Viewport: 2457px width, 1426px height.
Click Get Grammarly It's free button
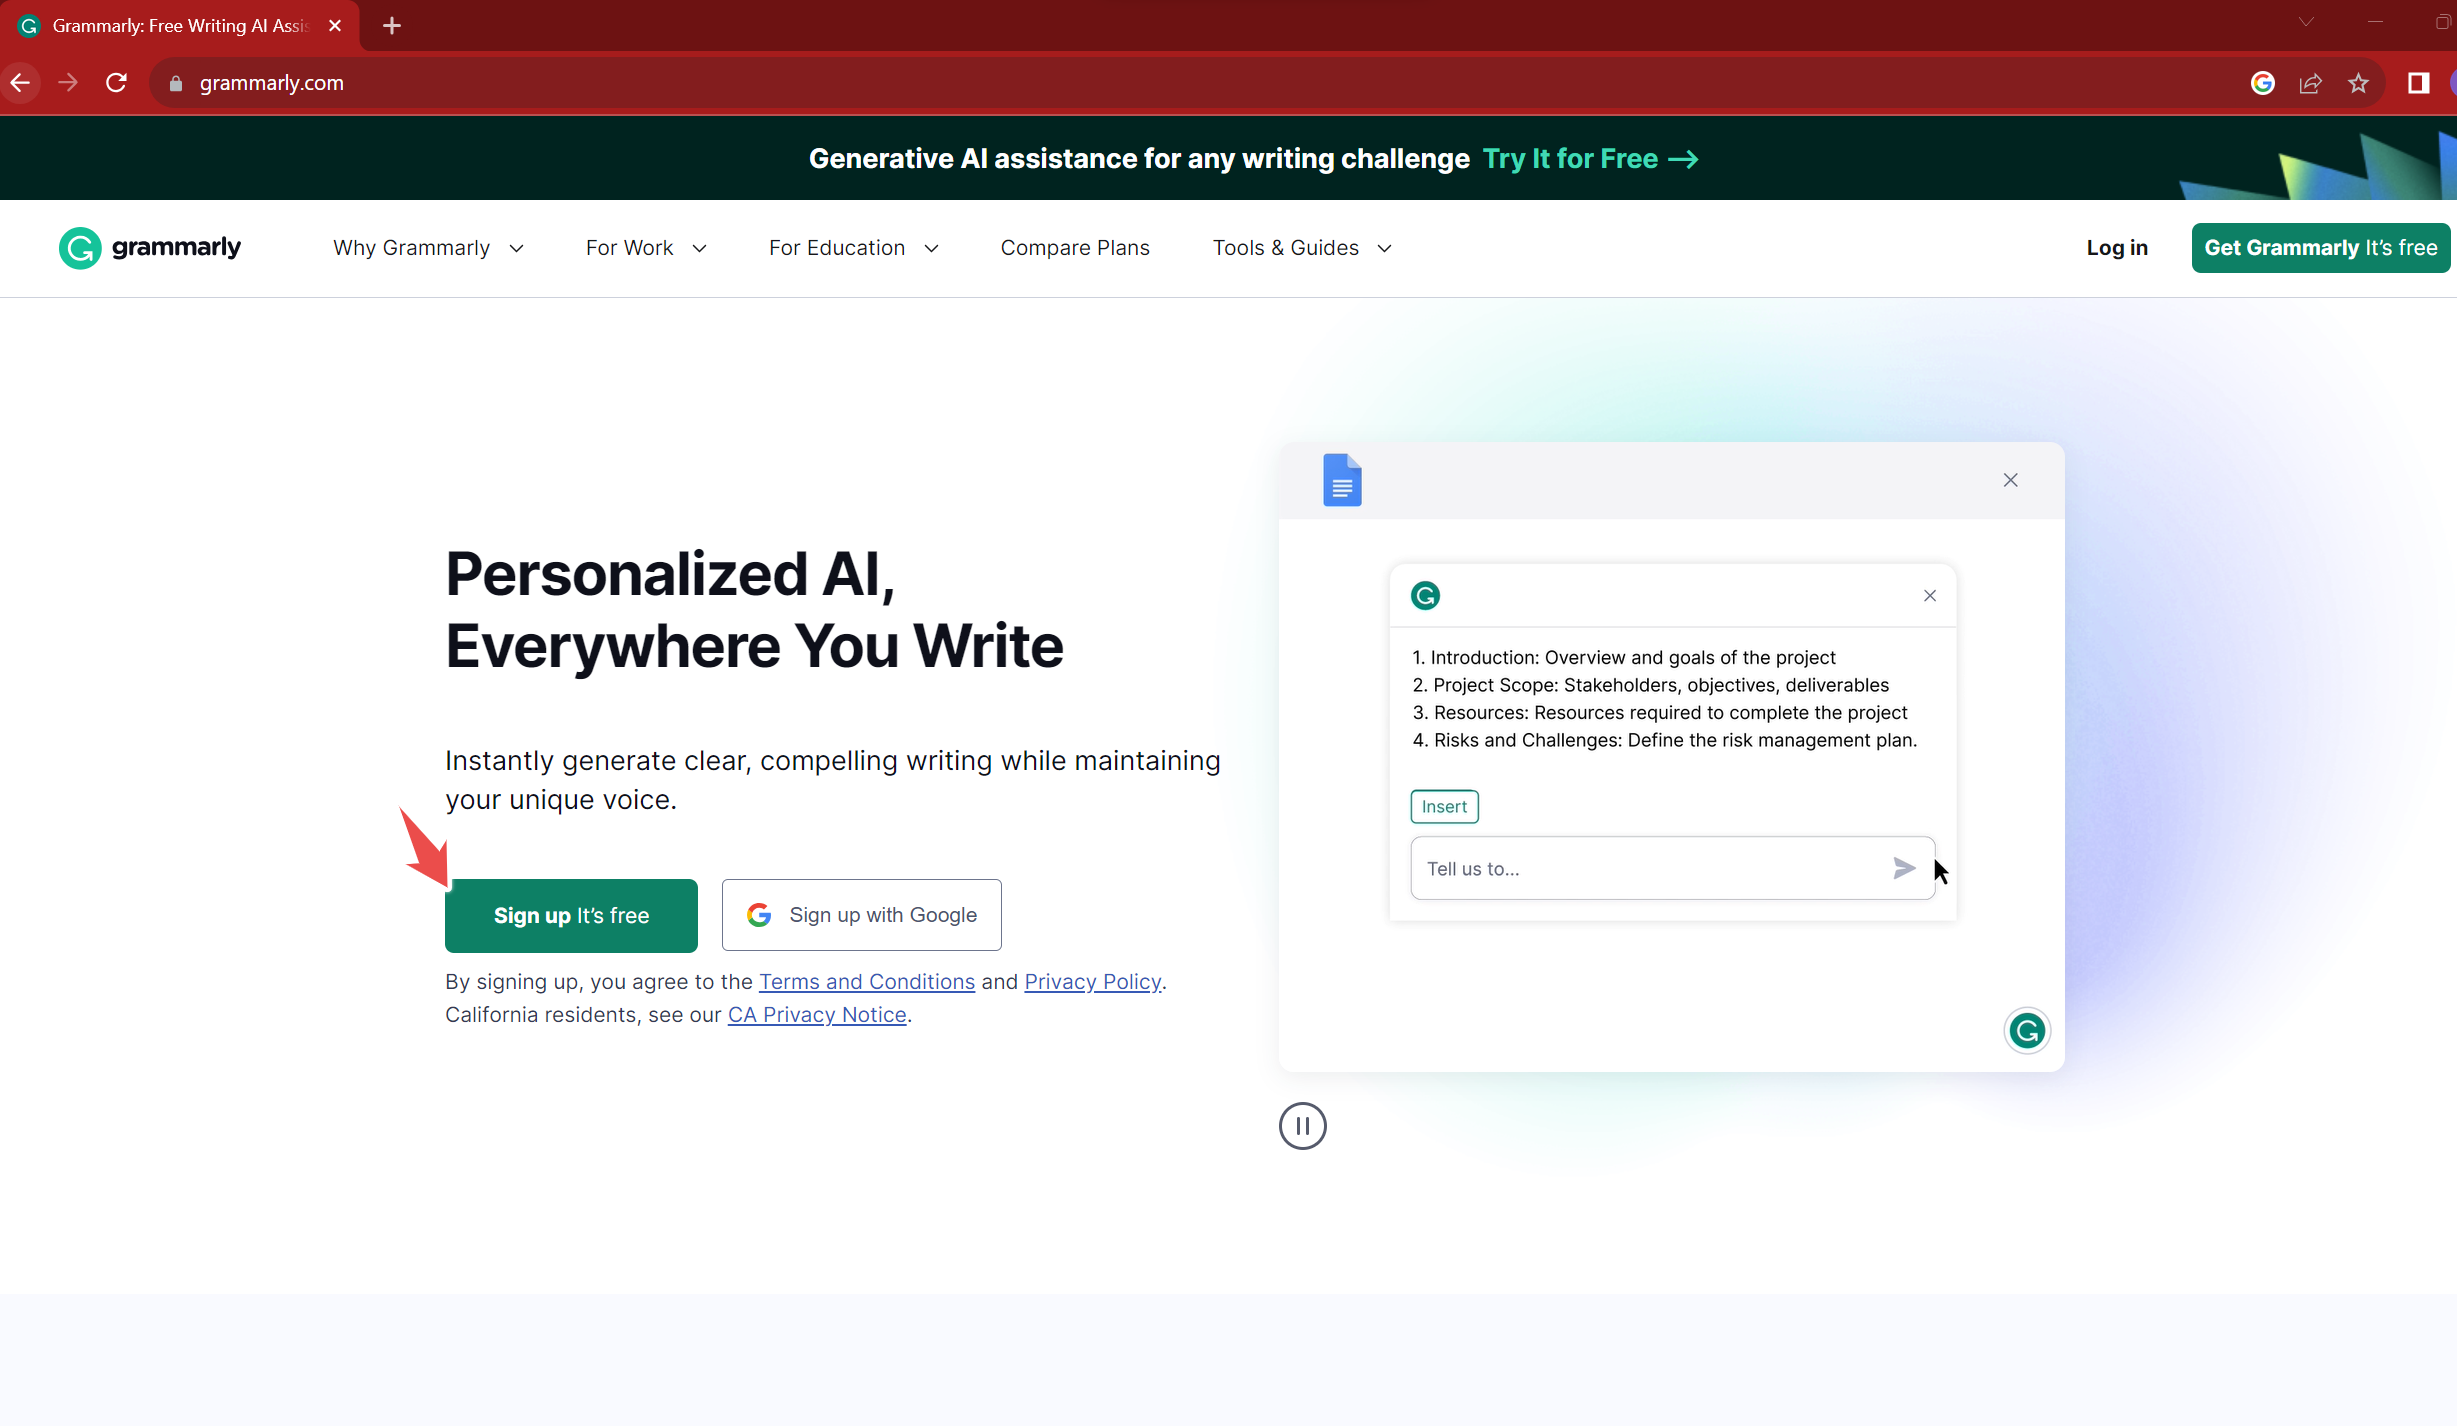[2320, 248]
